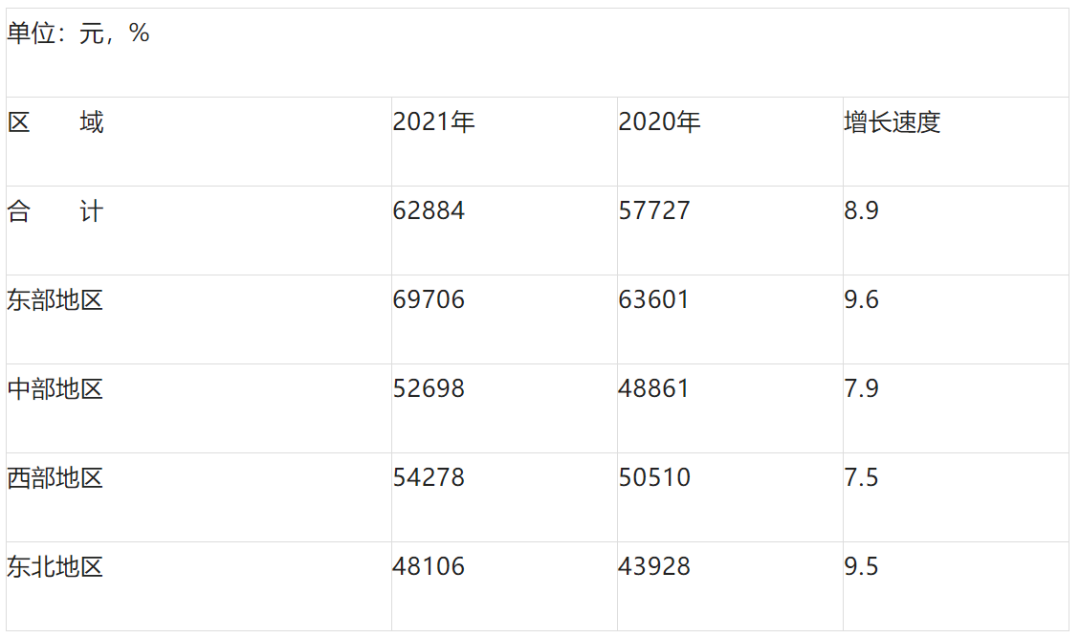Select the '合 计' row label

(x=56, y=212)
